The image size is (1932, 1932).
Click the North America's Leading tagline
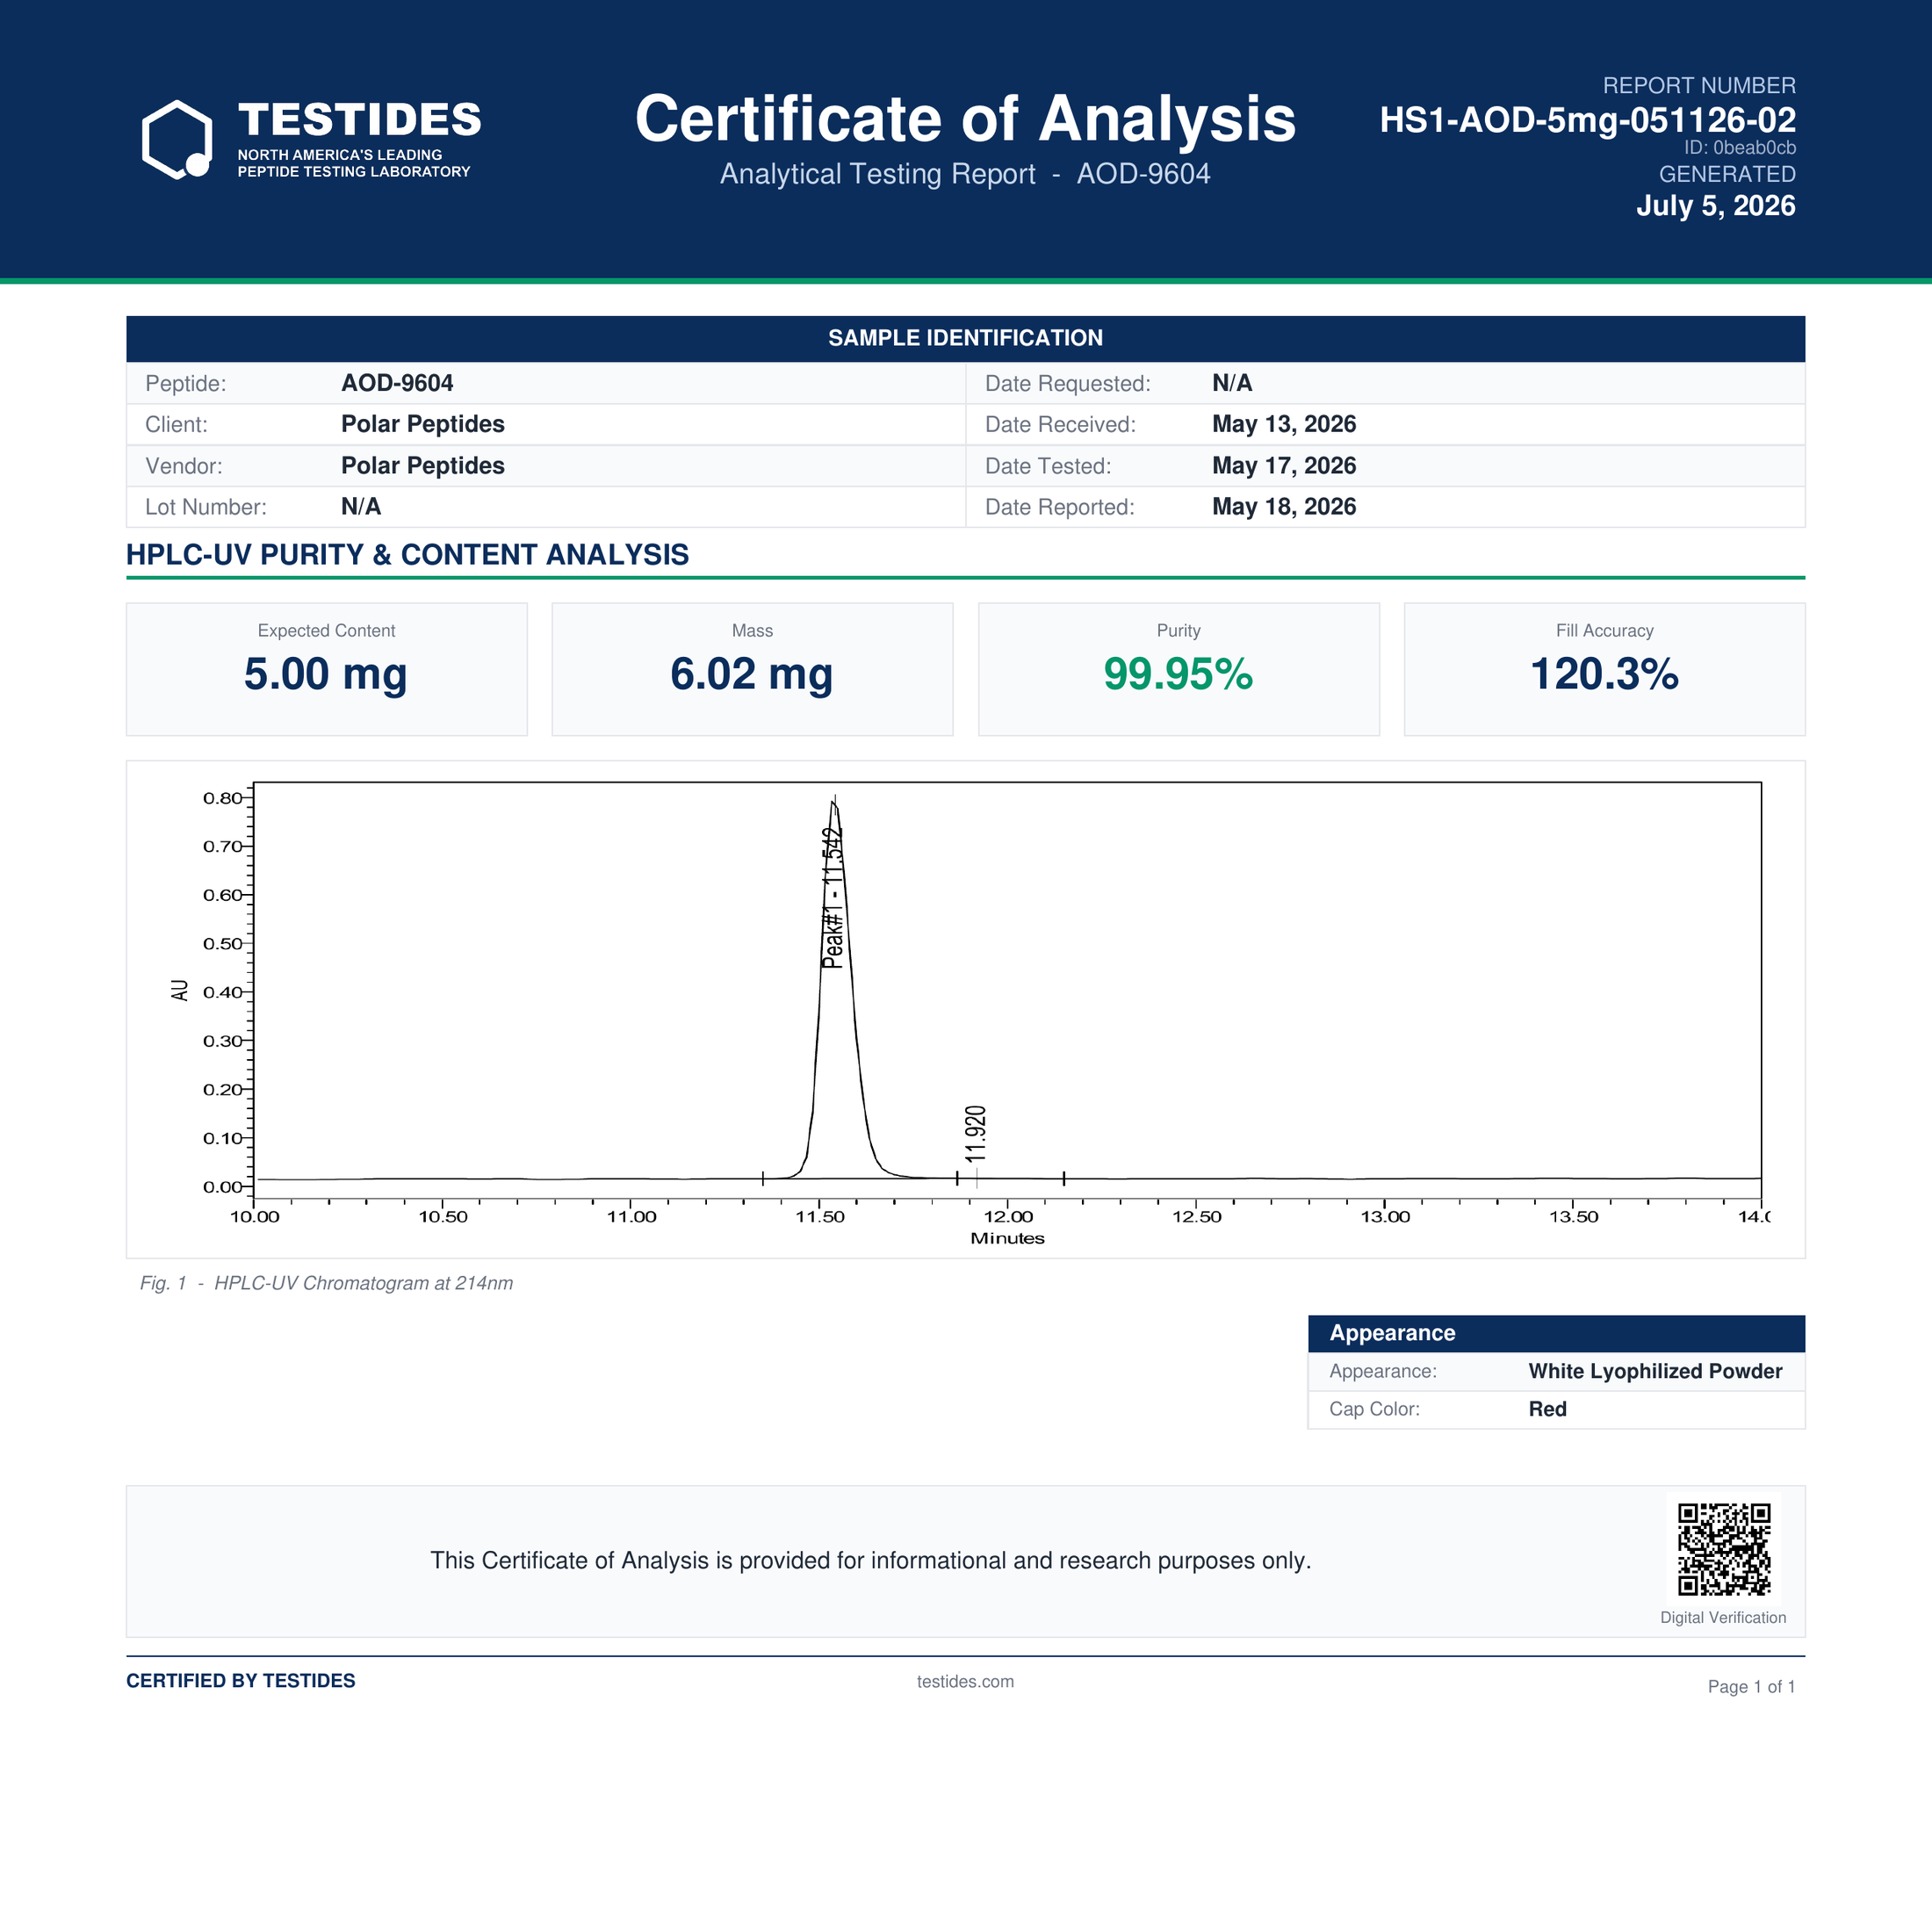(354, 163)
